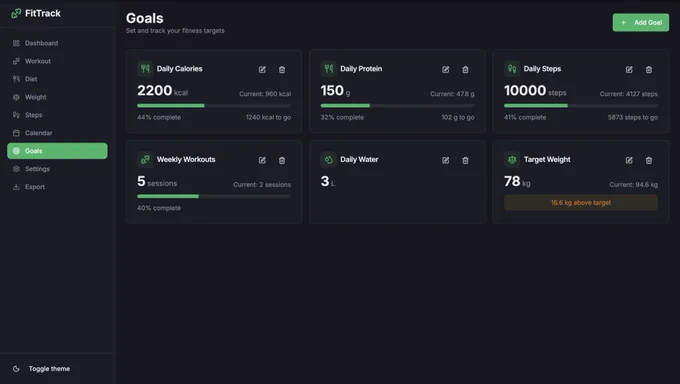
Task: Click the '40% complete' label
Action: [159, 208]
